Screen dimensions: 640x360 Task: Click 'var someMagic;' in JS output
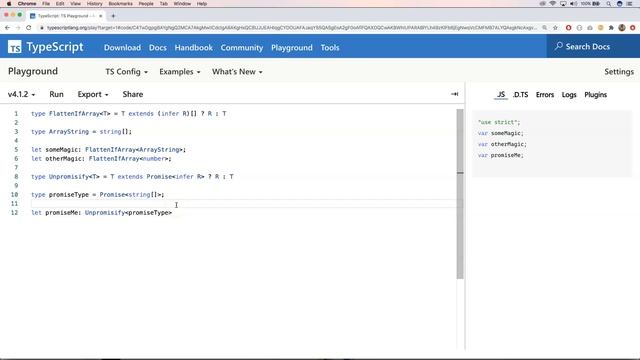pyautogui.click(x=500, y=133)
